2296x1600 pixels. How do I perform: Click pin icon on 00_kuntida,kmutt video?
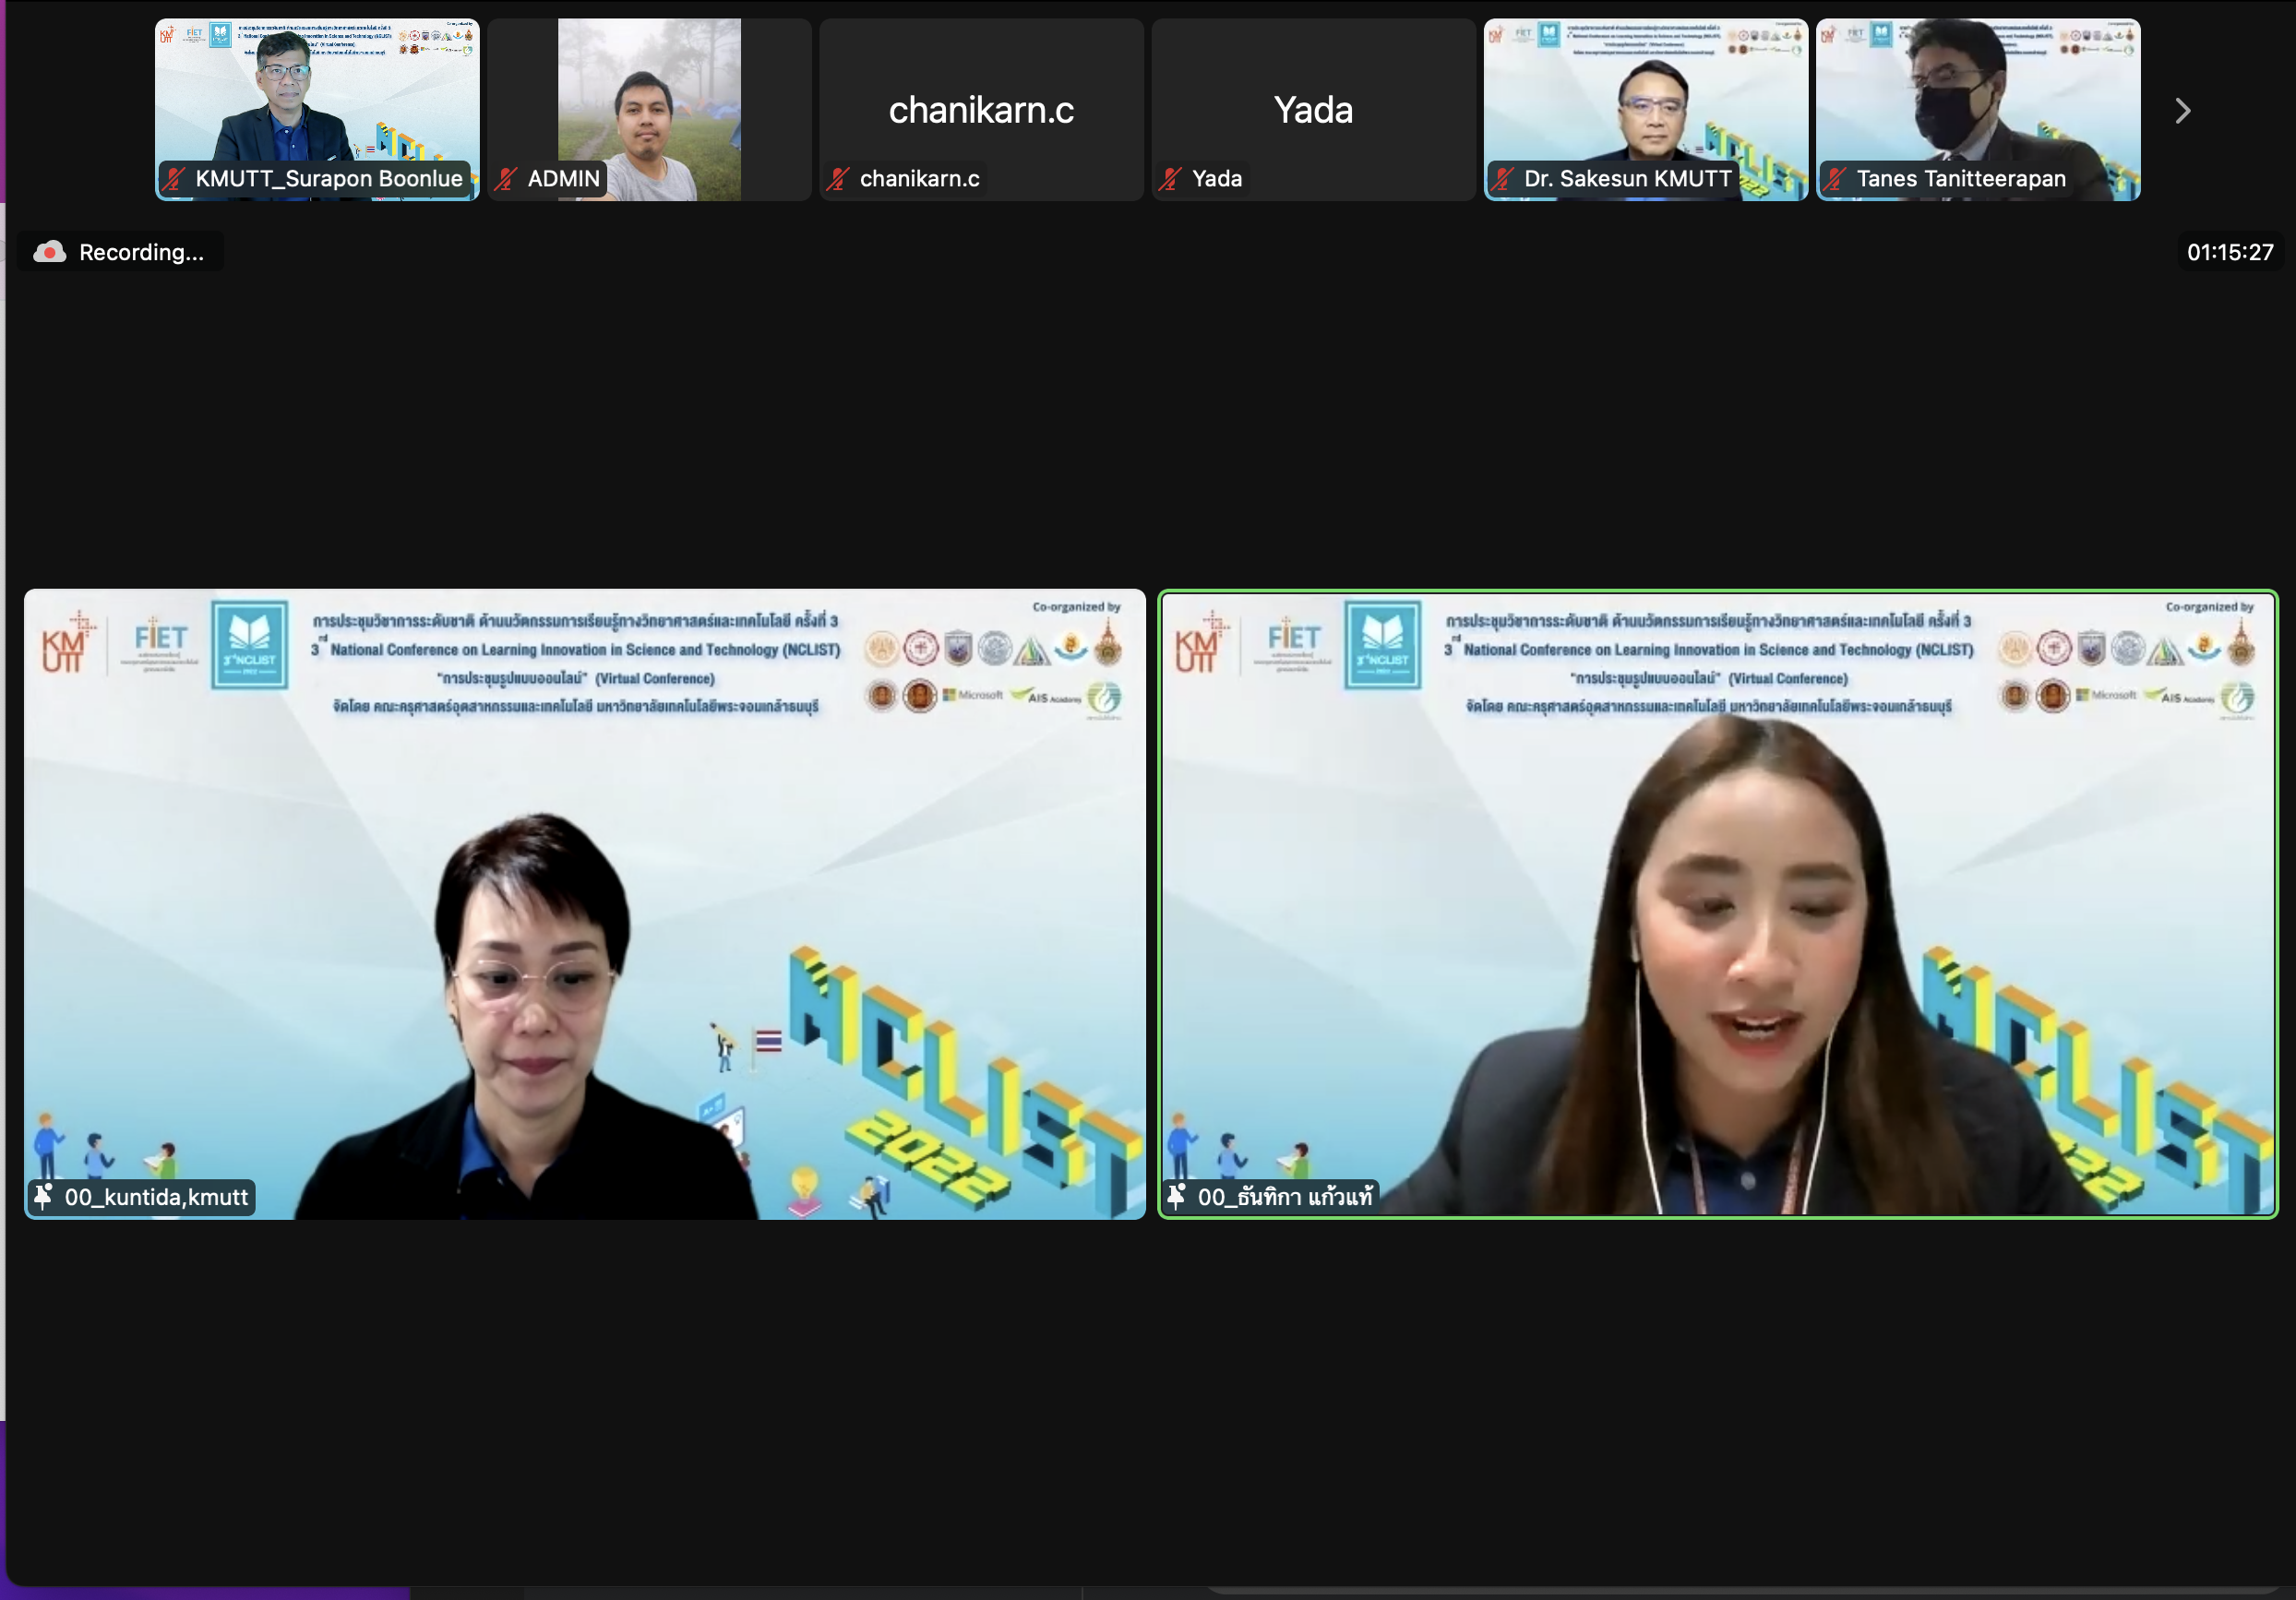pos(43,1196)
